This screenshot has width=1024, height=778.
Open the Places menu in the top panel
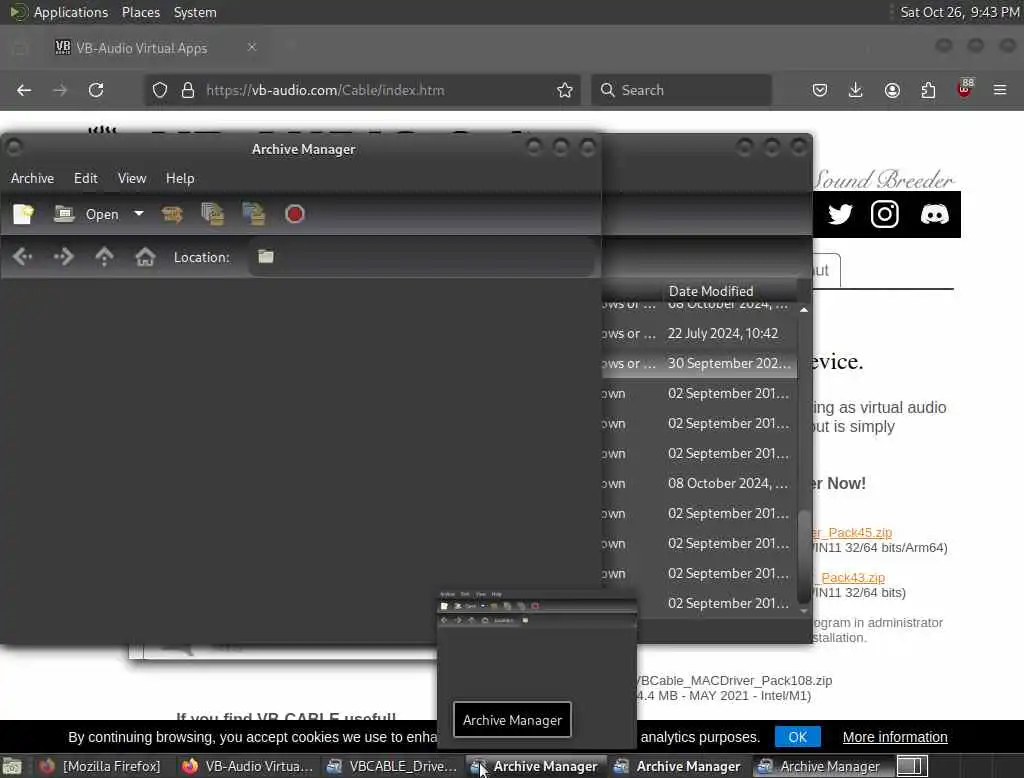pos(141,12)
